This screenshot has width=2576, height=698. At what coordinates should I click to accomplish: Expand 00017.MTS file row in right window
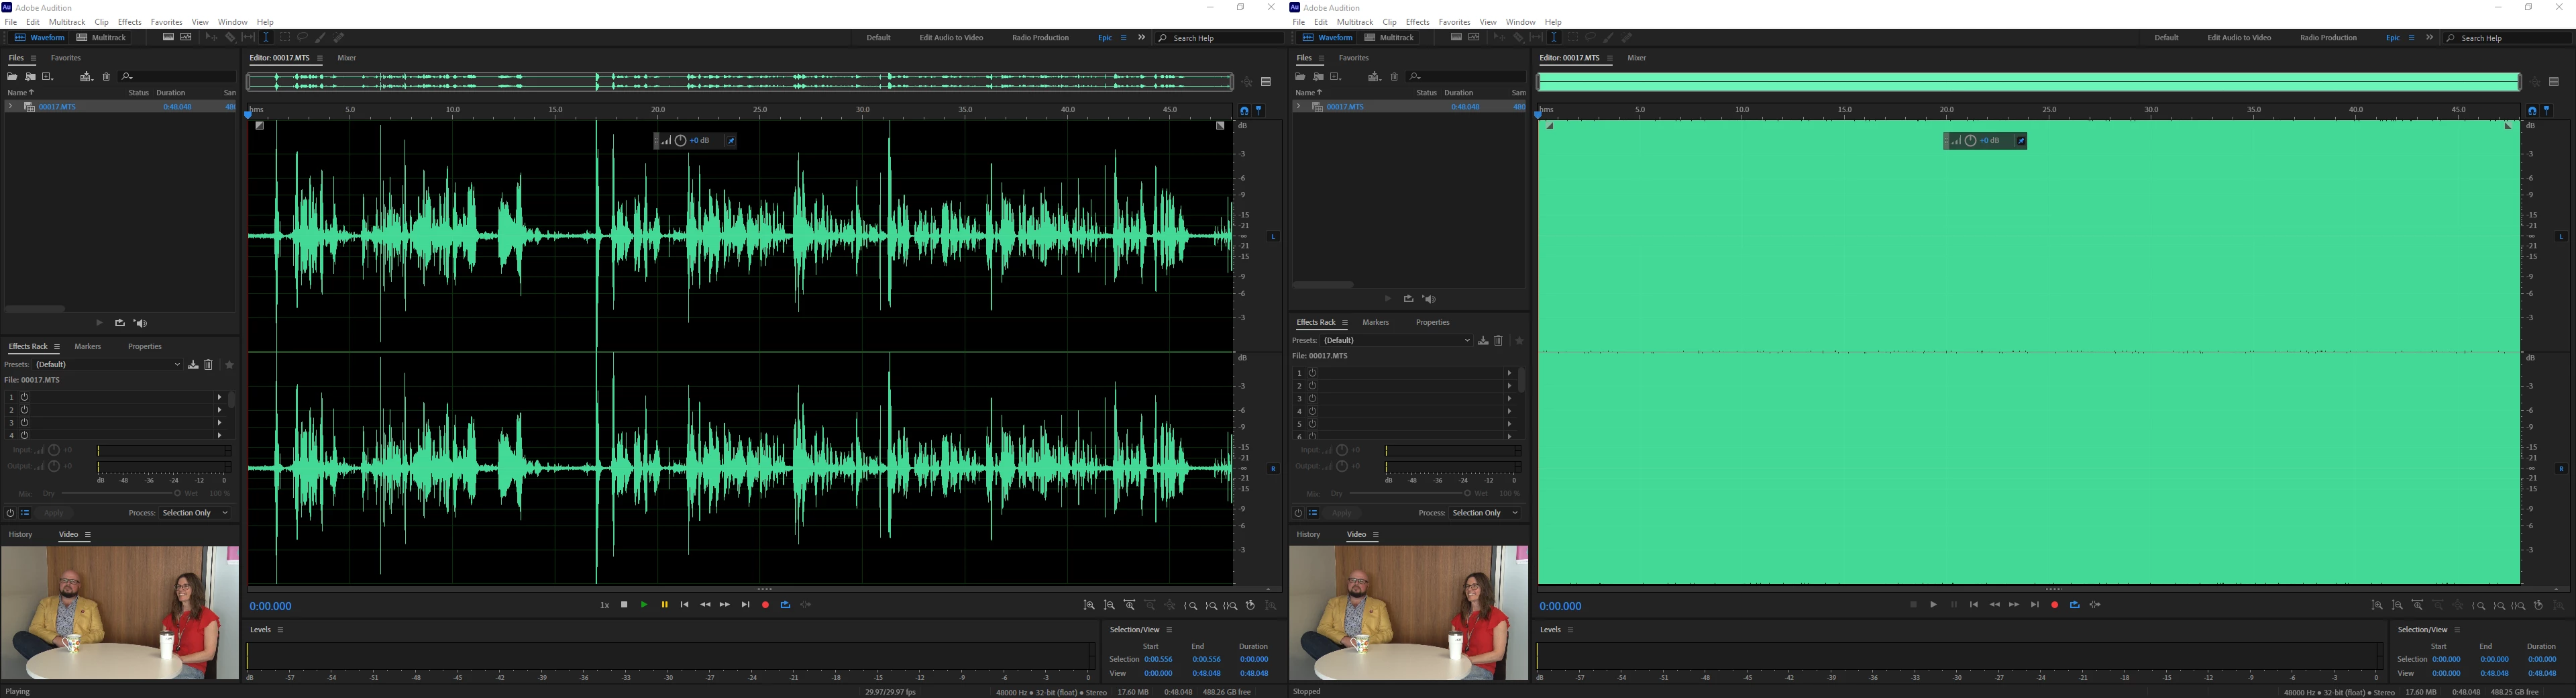point(1298,106)
